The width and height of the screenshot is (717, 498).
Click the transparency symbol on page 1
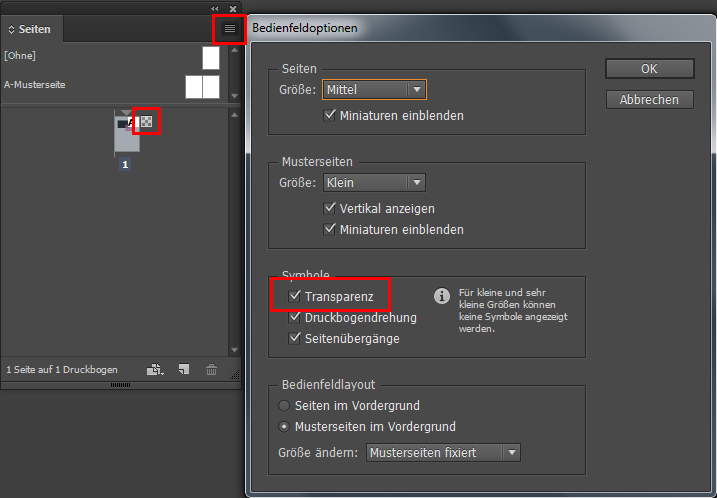[147, 122]
